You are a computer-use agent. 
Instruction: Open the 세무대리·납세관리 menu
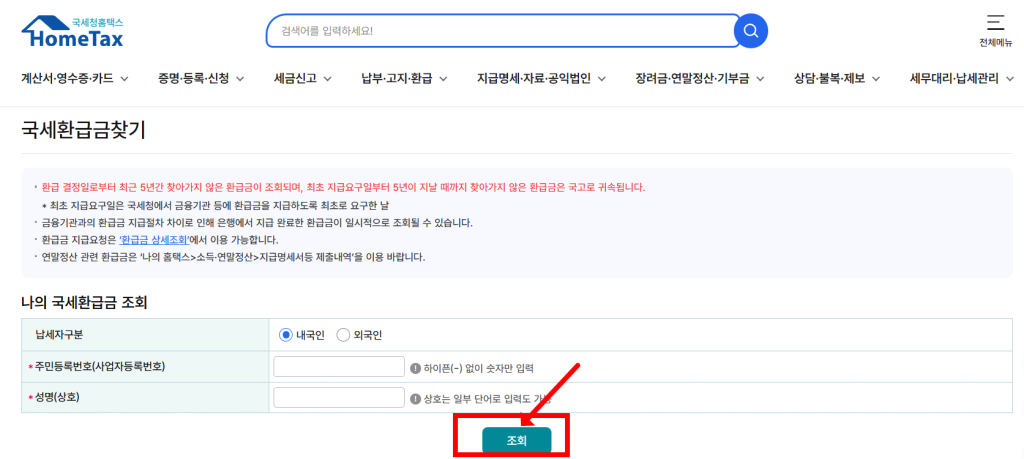click(x=960, y=79)
